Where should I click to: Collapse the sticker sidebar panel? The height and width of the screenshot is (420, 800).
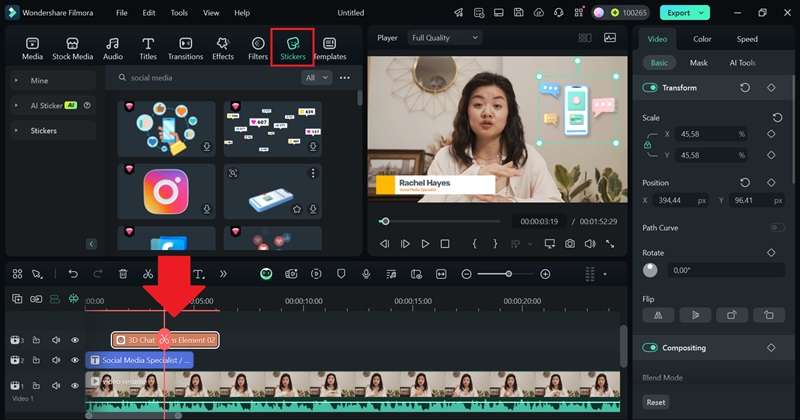coord(92,244)
